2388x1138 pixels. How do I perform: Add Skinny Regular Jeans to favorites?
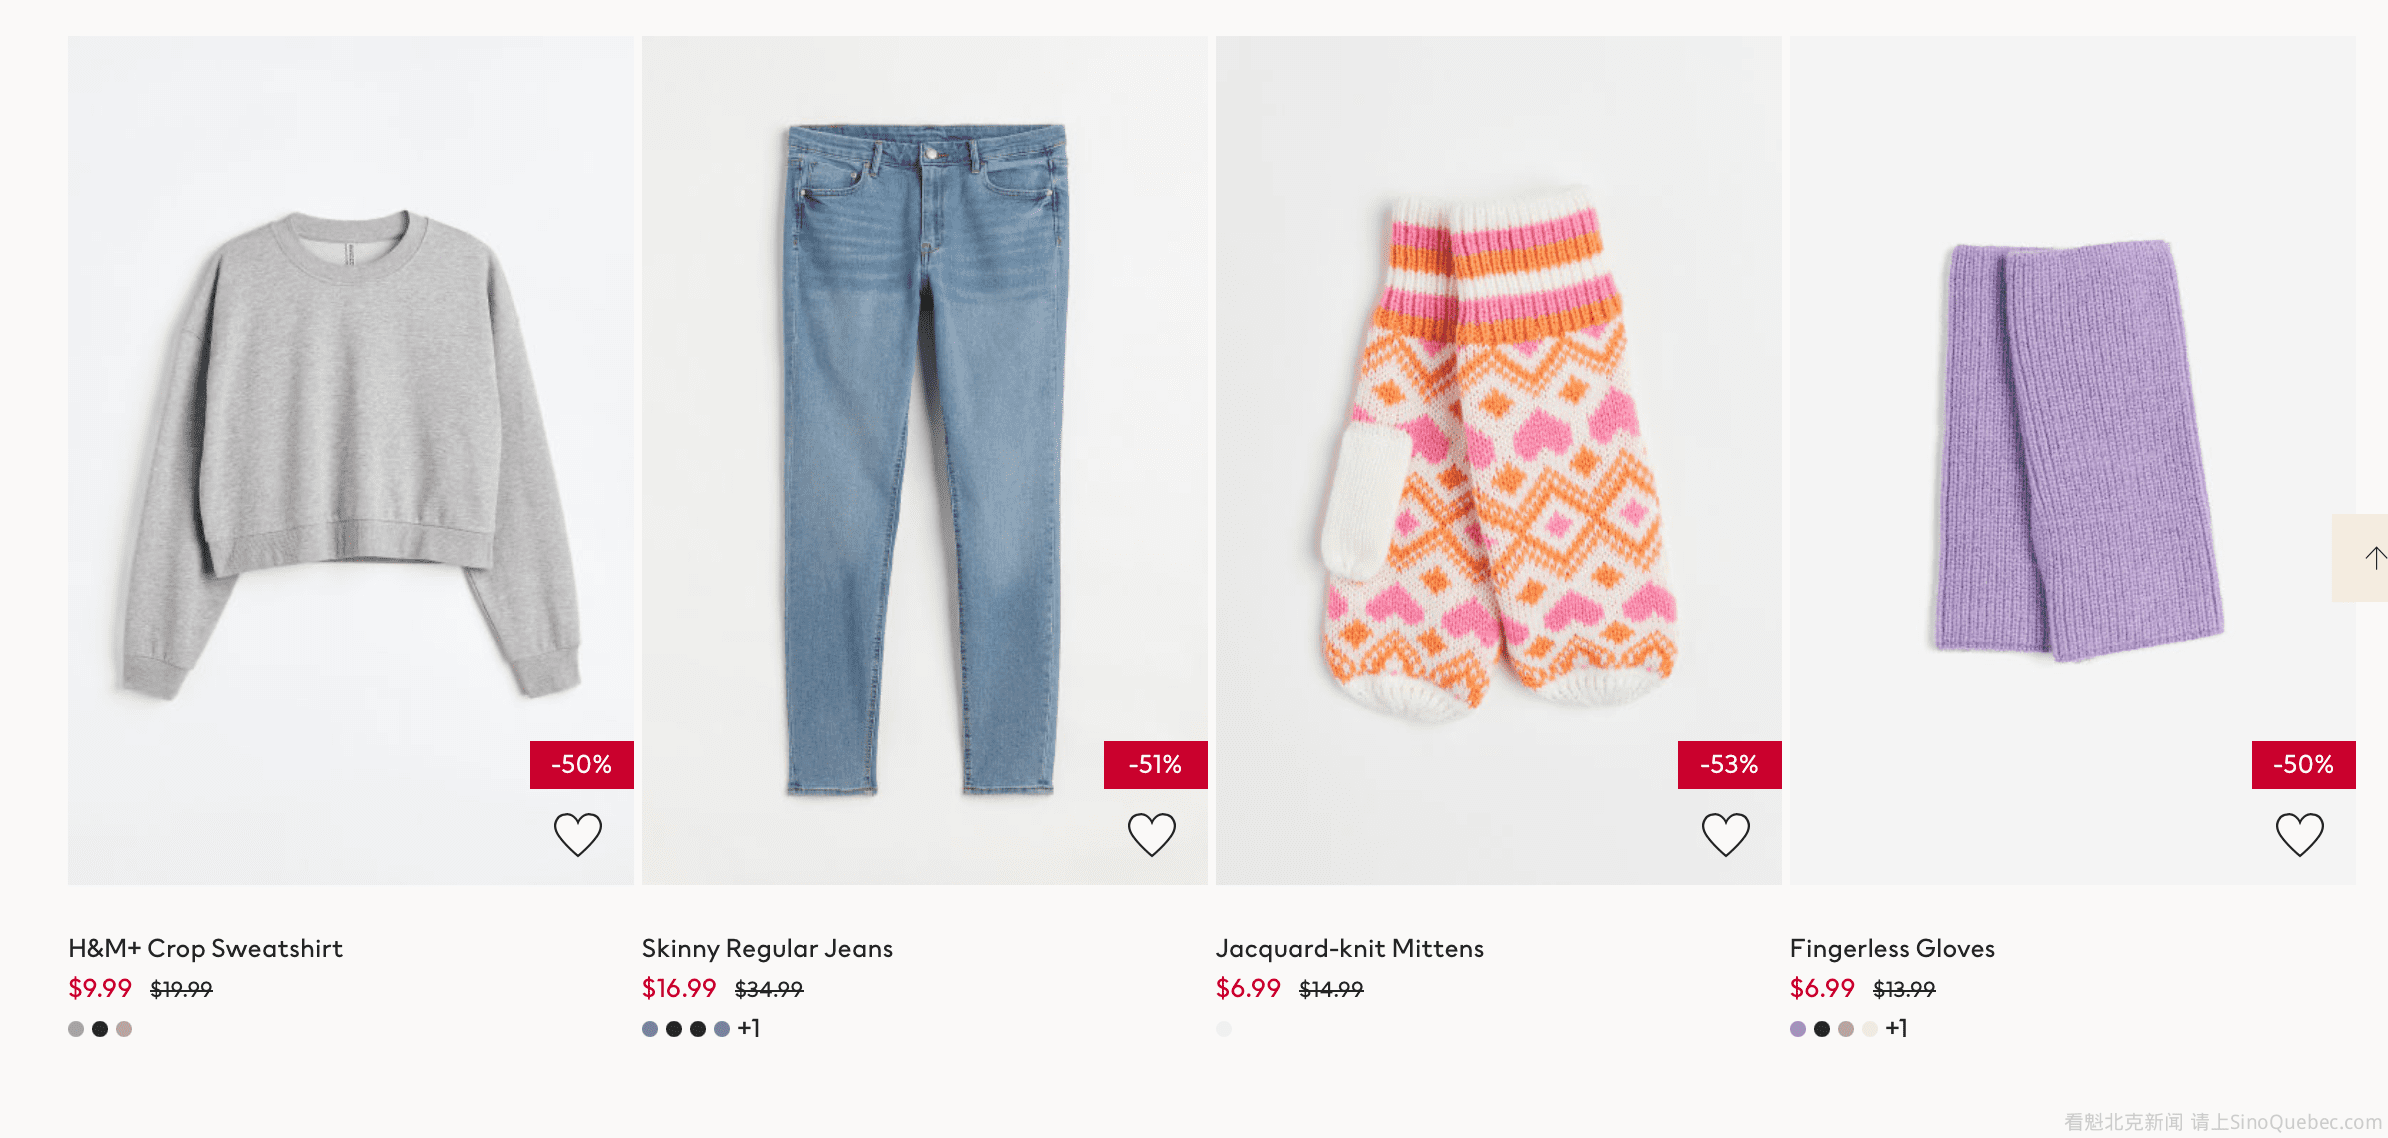(1152, 834)
